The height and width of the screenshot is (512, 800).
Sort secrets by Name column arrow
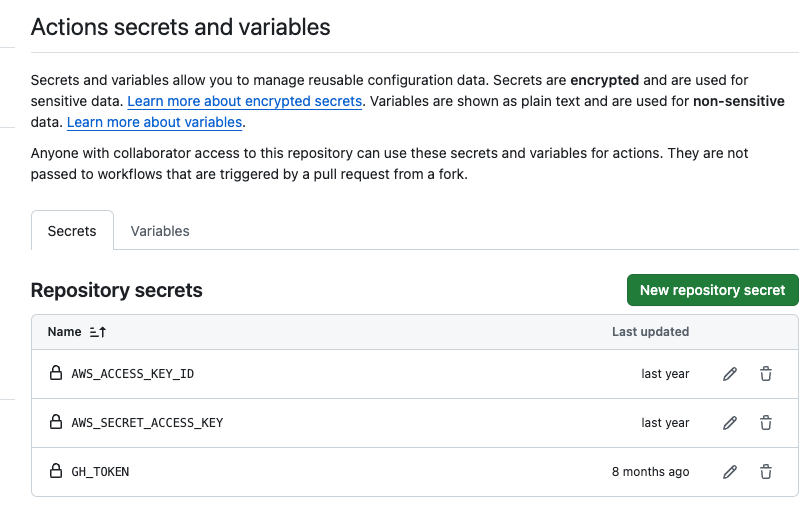click(x=97, y=332)
